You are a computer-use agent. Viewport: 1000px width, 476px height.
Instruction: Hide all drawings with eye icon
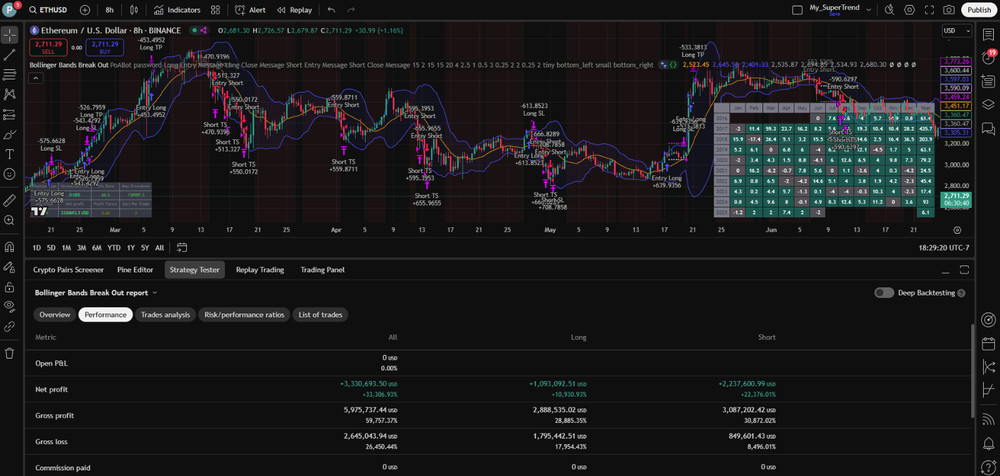tap(10, 306)
